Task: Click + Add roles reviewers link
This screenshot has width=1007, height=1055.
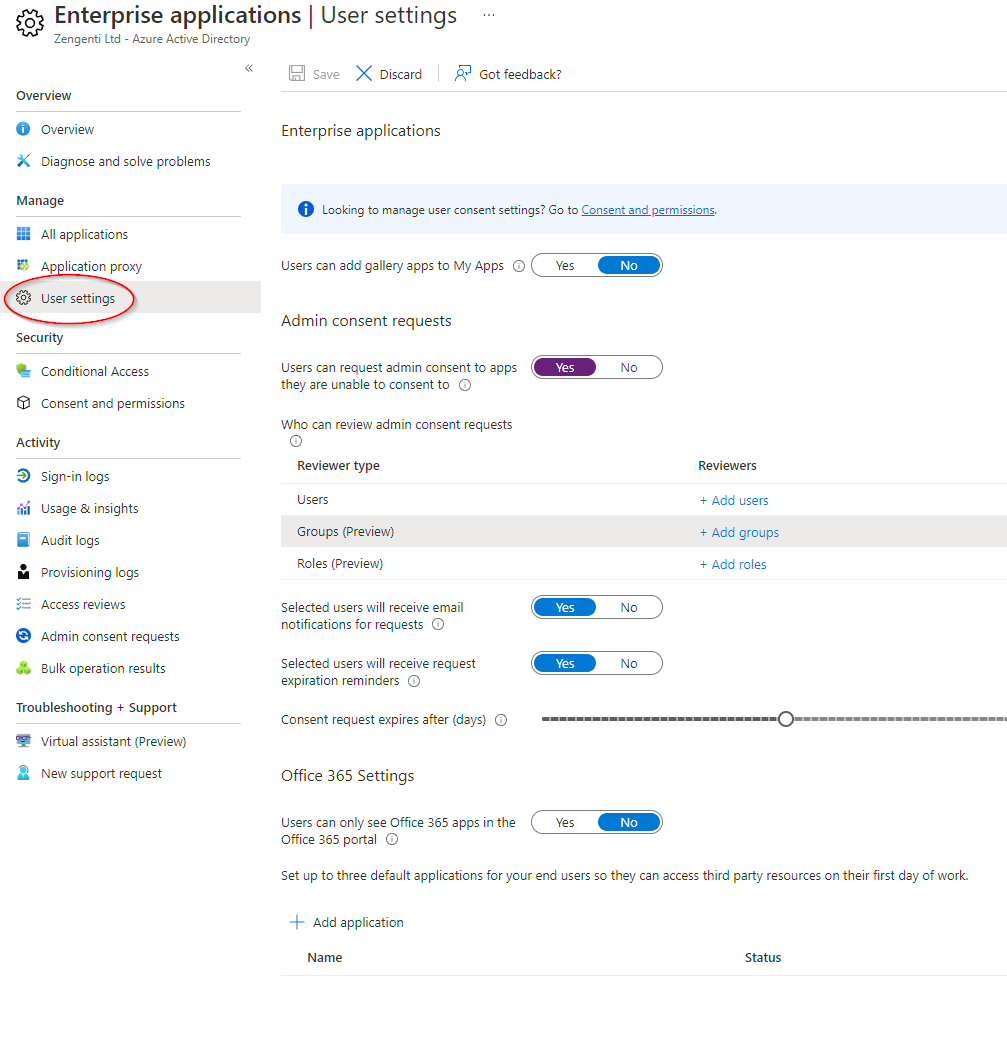Action: click(x=733, y=564)
